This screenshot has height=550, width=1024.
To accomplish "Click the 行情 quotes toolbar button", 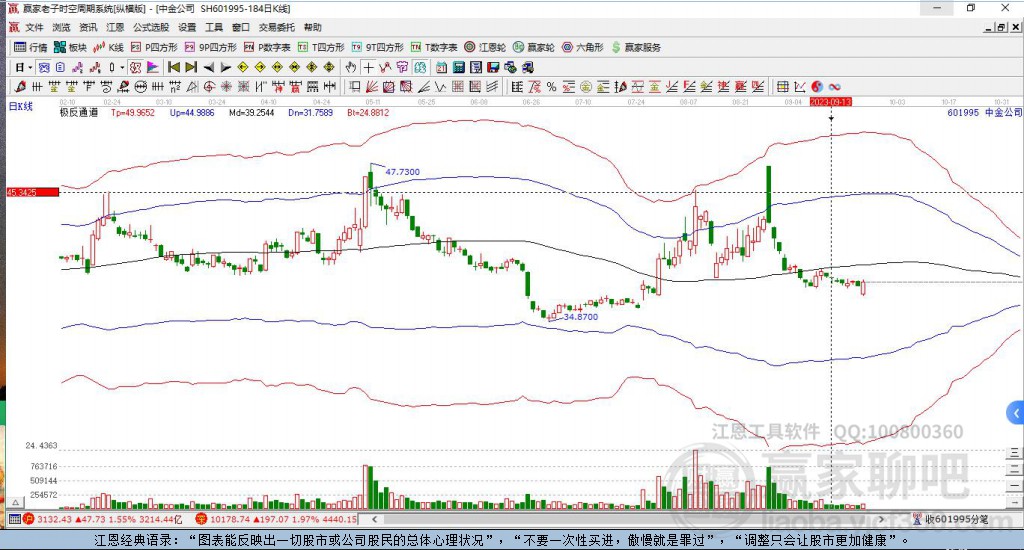I will (x=31, y=47).
